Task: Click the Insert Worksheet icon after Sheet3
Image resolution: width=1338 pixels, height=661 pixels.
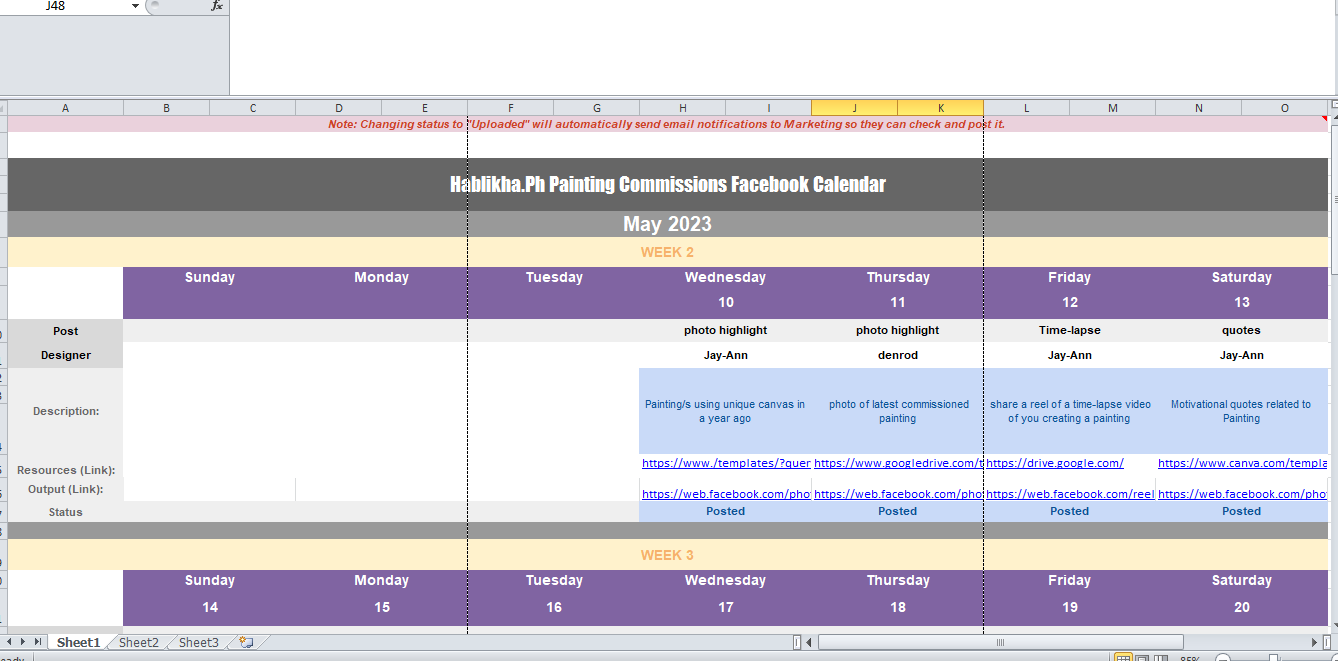Action: tap(246, 642)
